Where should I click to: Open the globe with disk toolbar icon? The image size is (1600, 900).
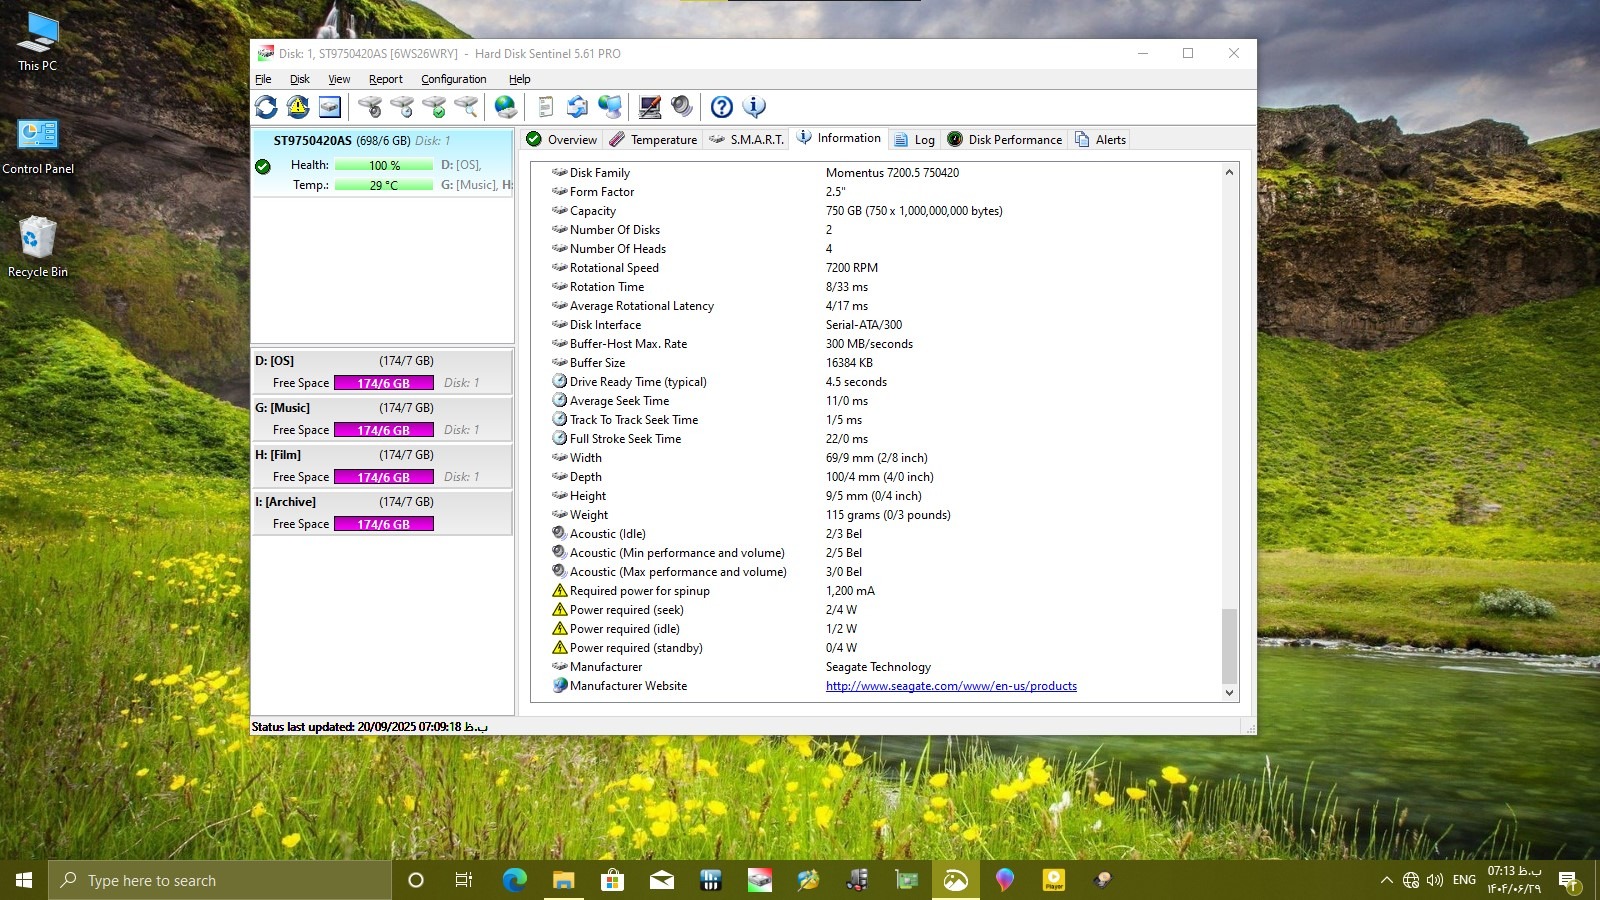[x=506, y=107]
